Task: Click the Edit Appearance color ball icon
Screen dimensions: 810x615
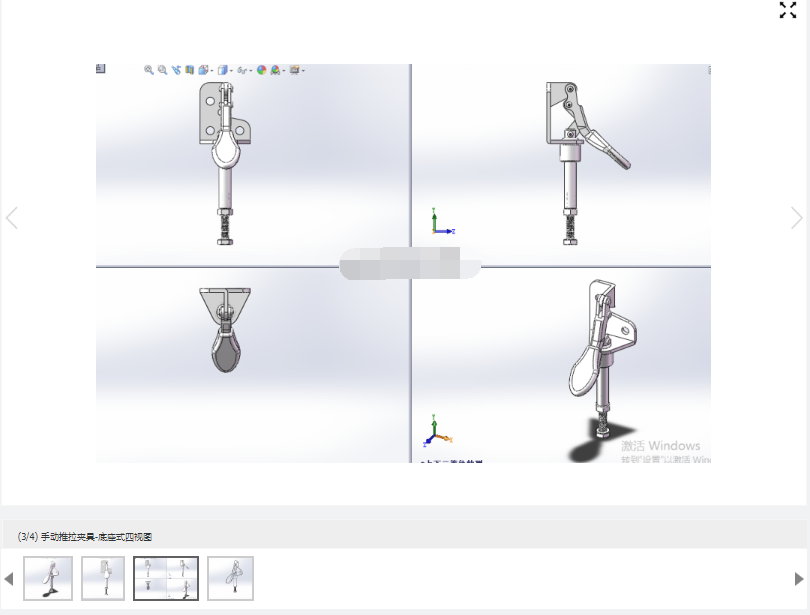Action: click(x=261, y=70)
